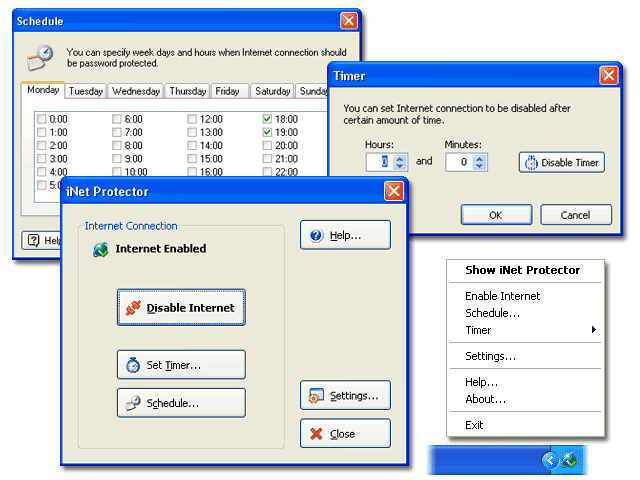Check the 21:00 hour checkbox

tap(267, 158)
